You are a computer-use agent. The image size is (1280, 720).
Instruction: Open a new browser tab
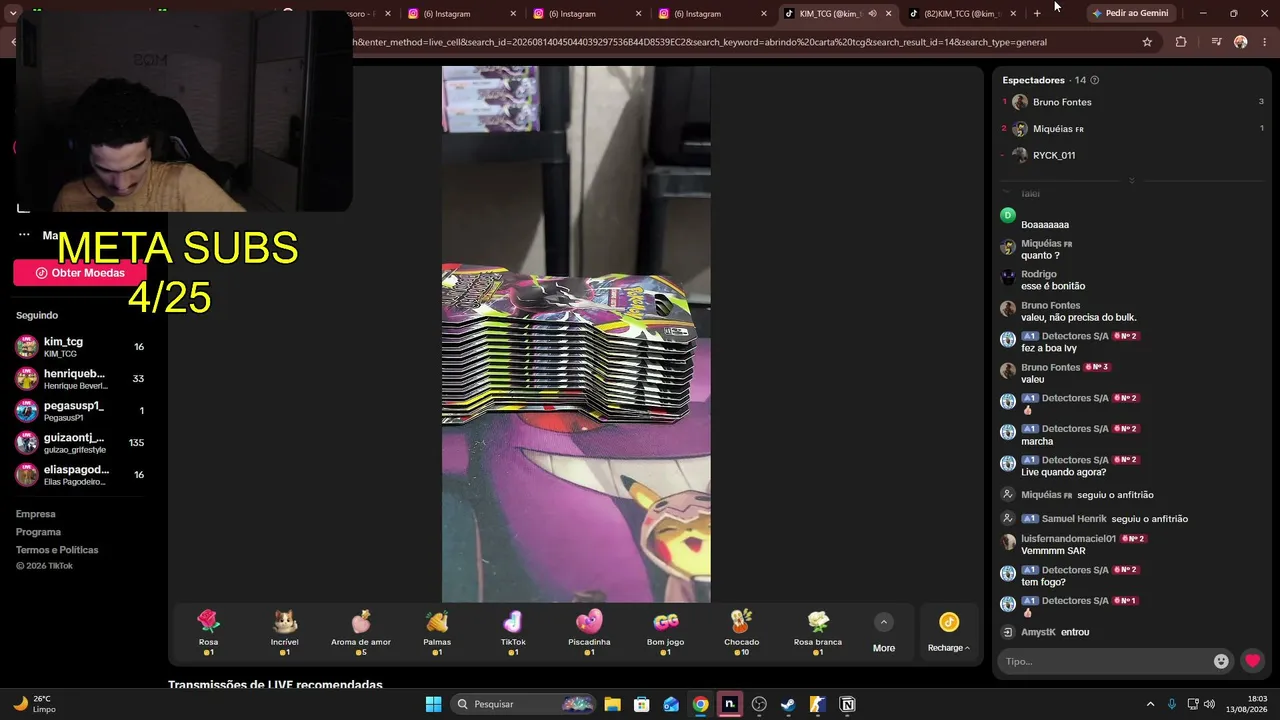(x=1037, y=13)
